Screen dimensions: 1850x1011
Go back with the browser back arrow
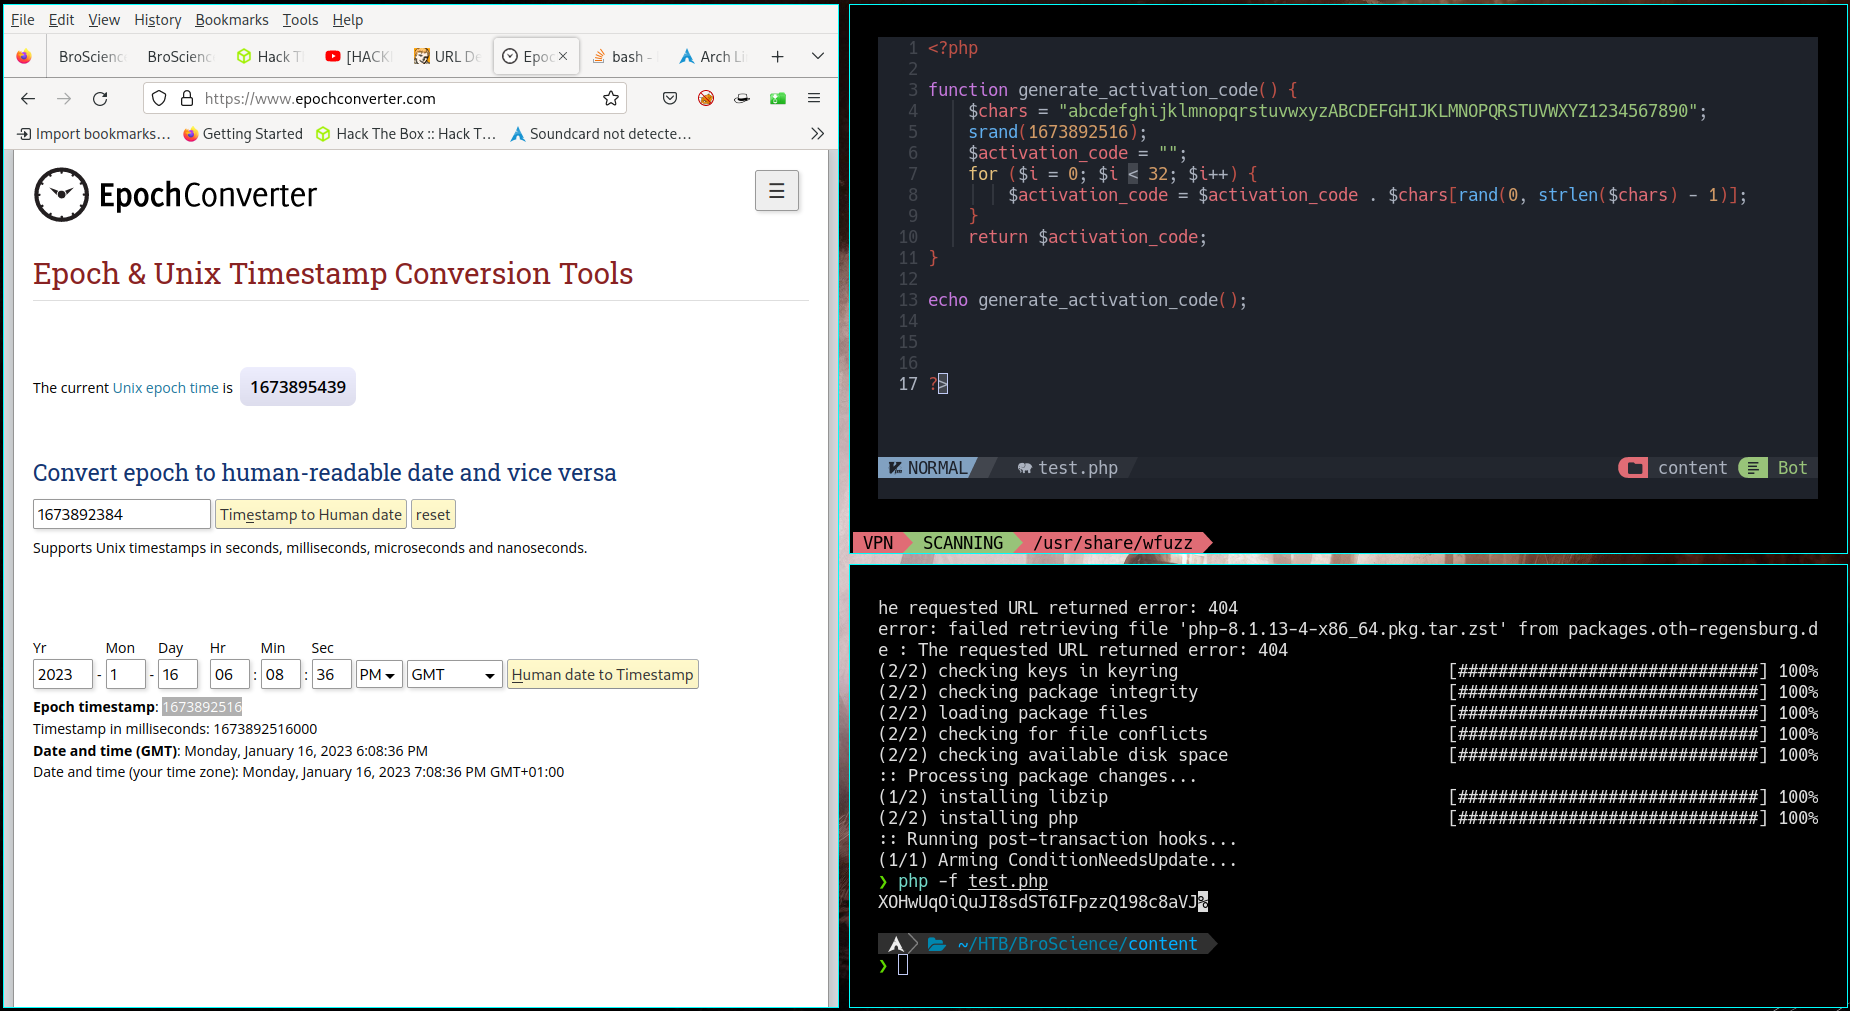point(28,98)
